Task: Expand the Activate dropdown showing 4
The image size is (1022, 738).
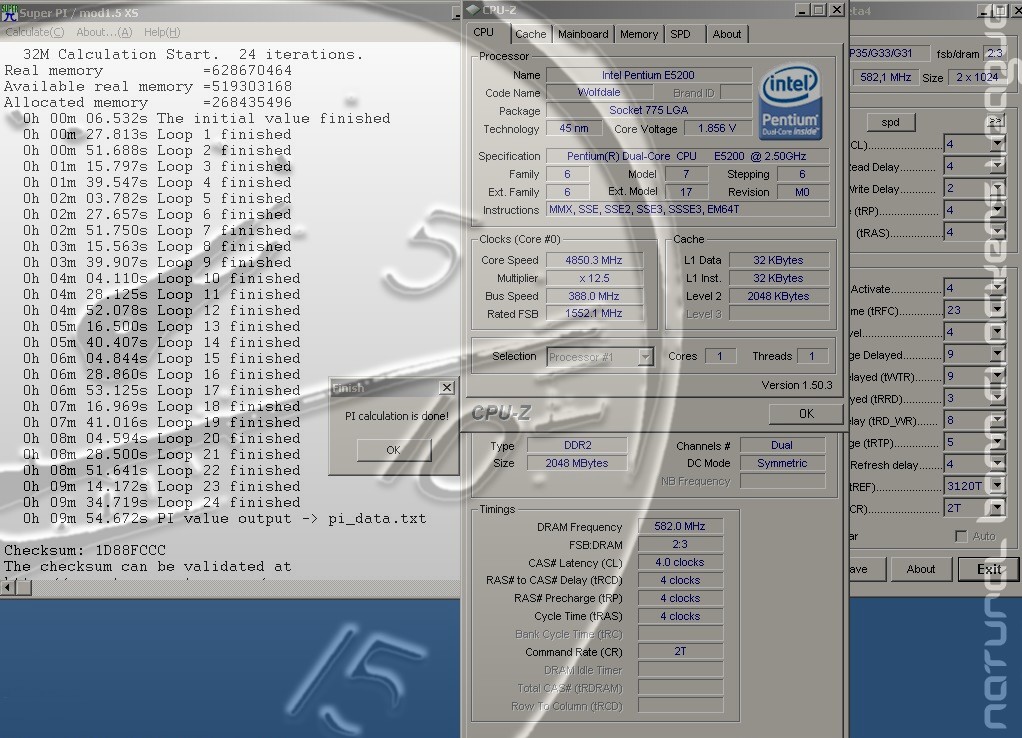Action: [x=997, y=288]
